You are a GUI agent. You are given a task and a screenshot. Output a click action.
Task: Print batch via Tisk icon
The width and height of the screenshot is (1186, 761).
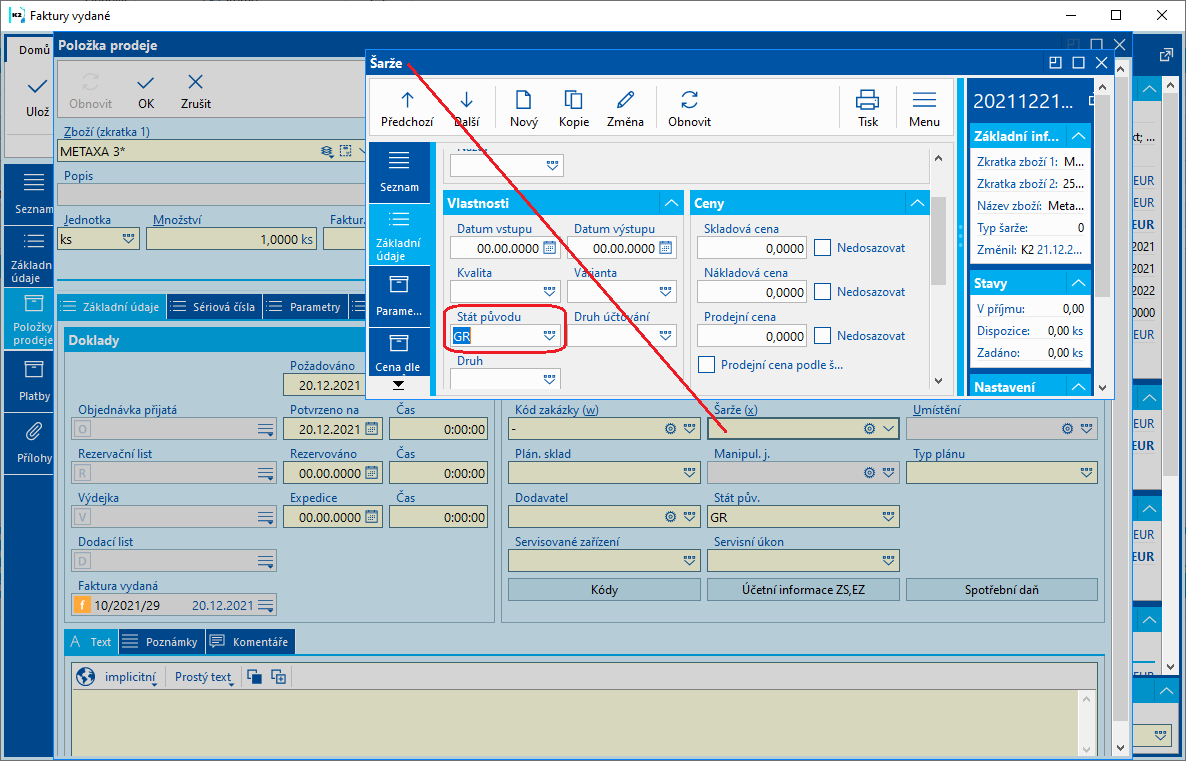(868, 109)
